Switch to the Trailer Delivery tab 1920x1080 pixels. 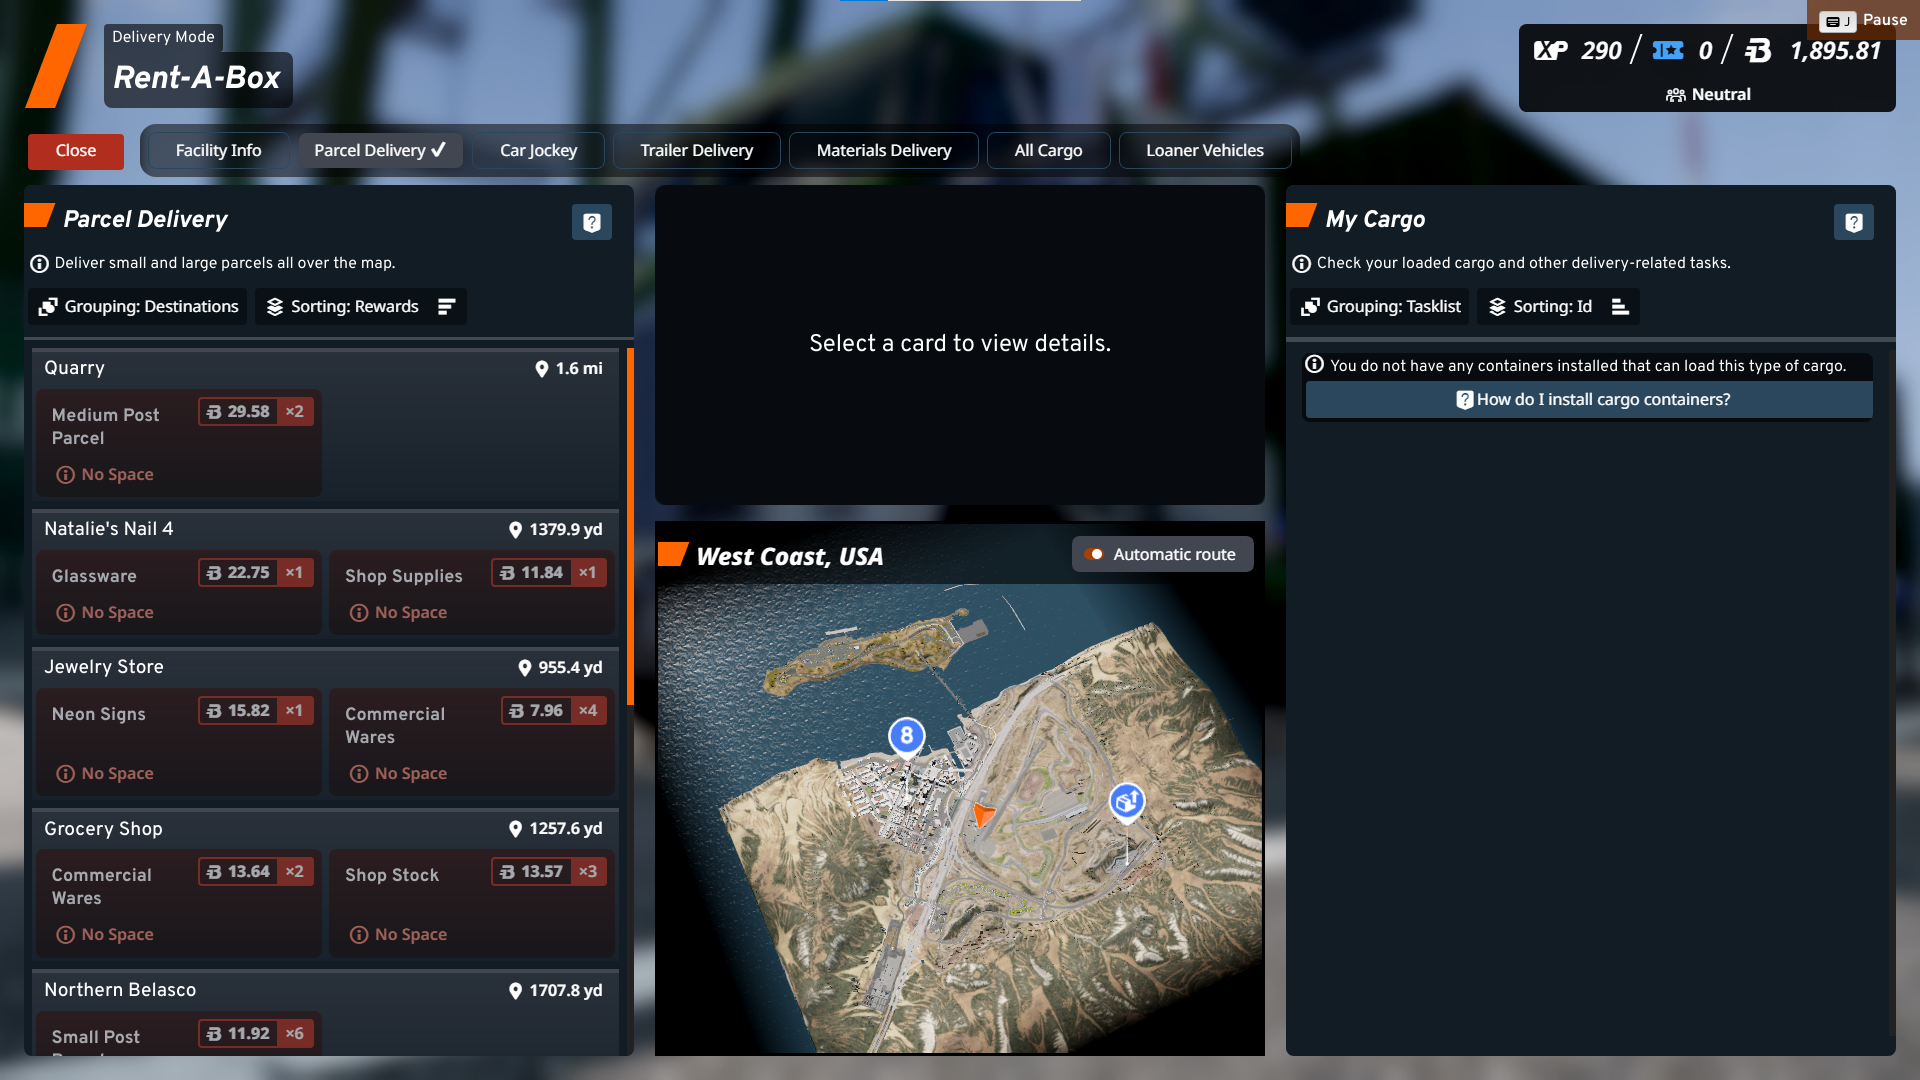coord(696,150)
